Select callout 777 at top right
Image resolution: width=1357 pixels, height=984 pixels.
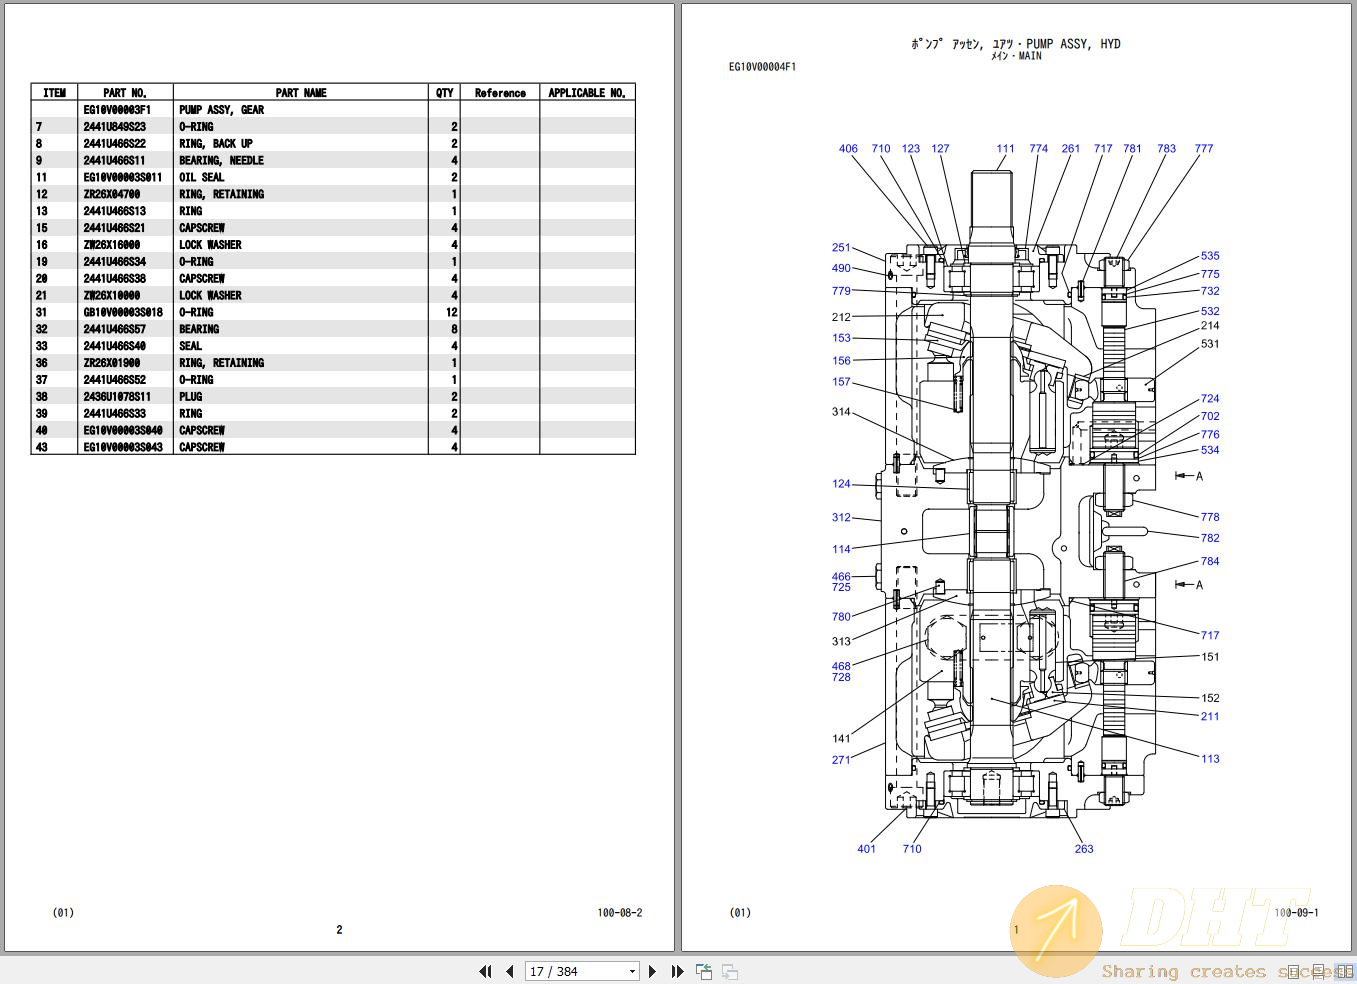point(1204,148)
